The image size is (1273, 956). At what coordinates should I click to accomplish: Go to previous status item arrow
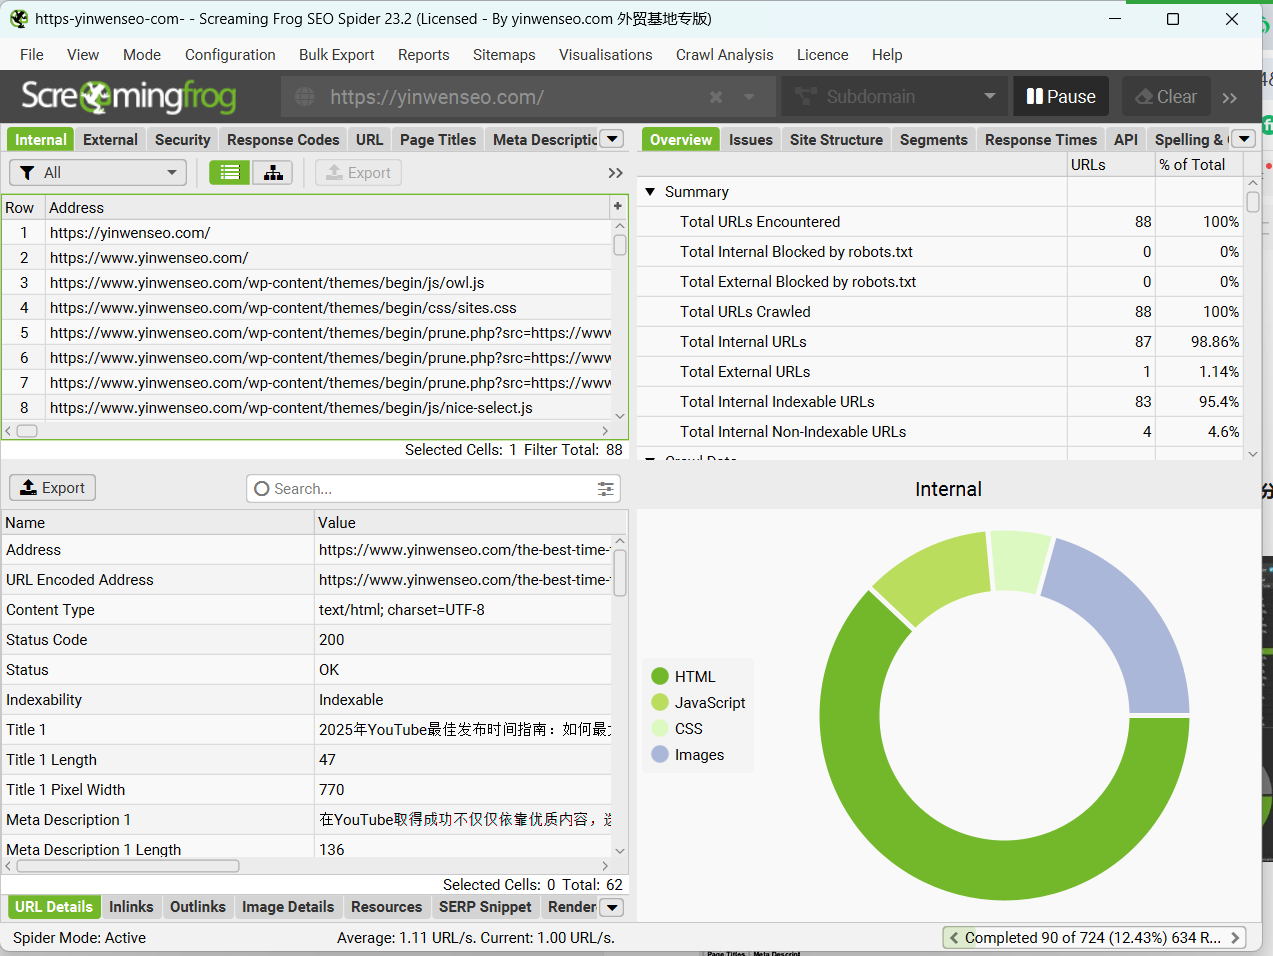(954, 938)
